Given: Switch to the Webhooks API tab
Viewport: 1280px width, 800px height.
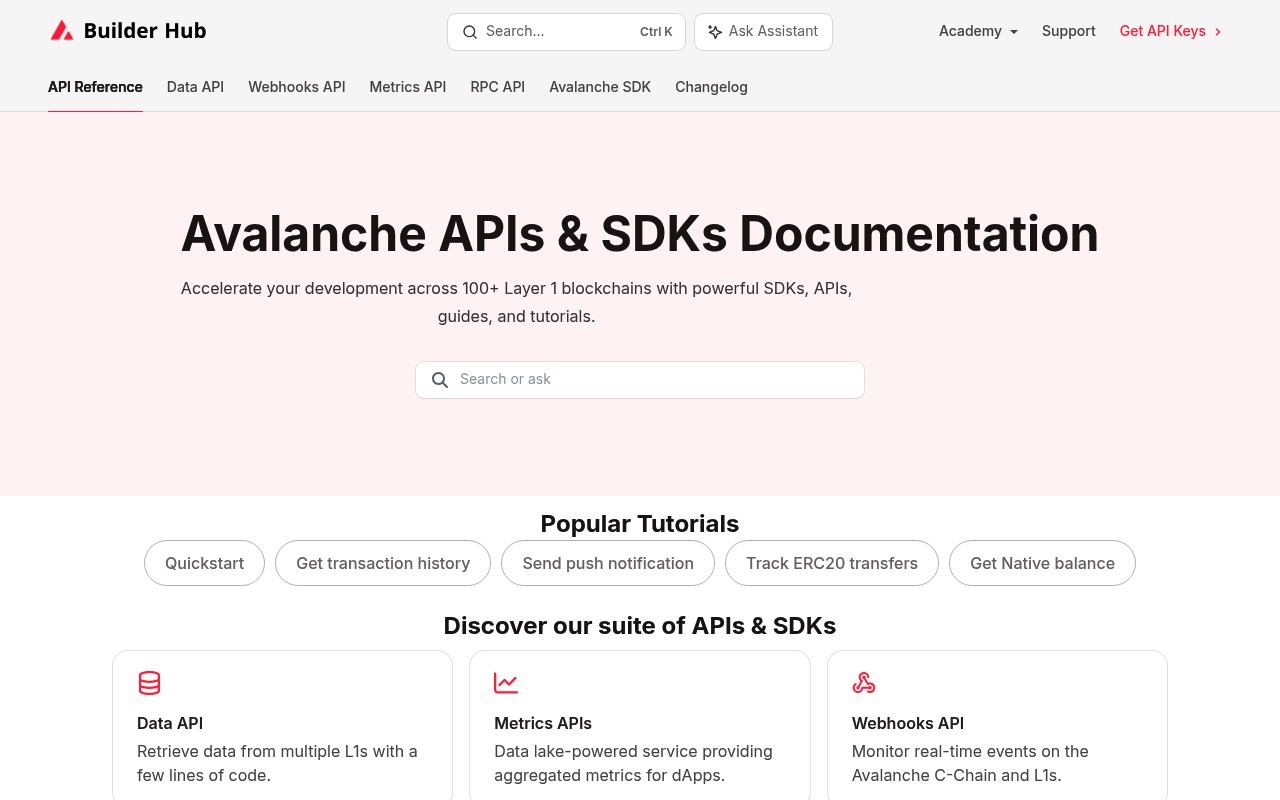Looking at the screenshot, I should point(297,87).
